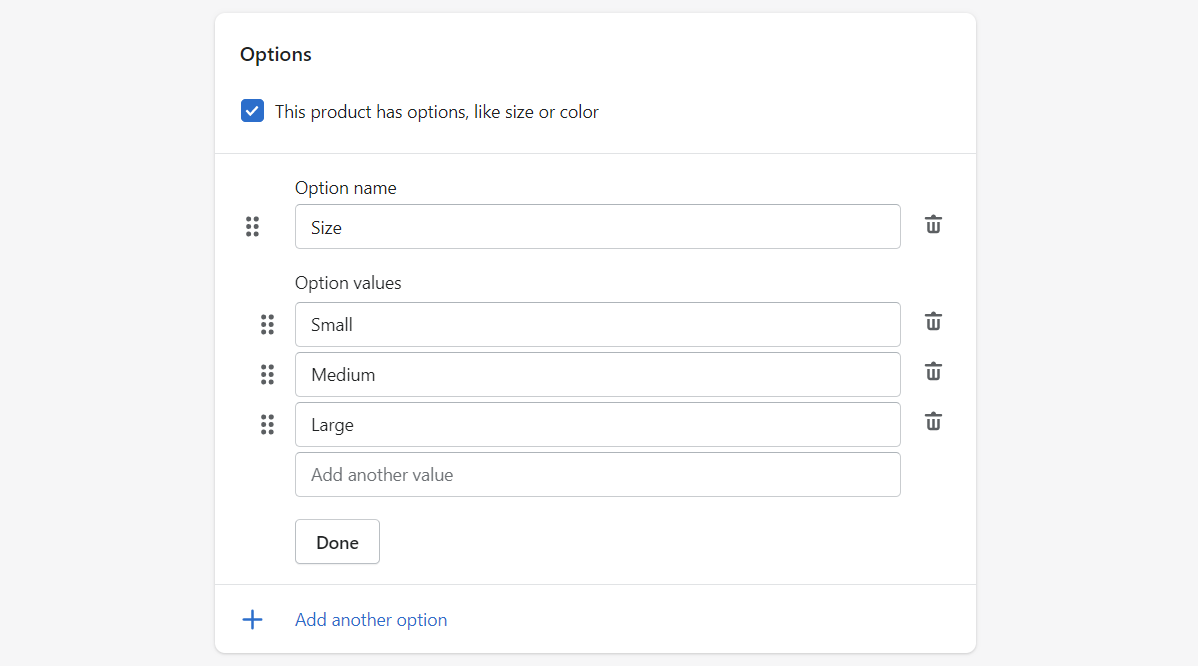Select the Small value field
Image resolution: width=1198 pixels, height=666 pixels.
pos(597,324)
